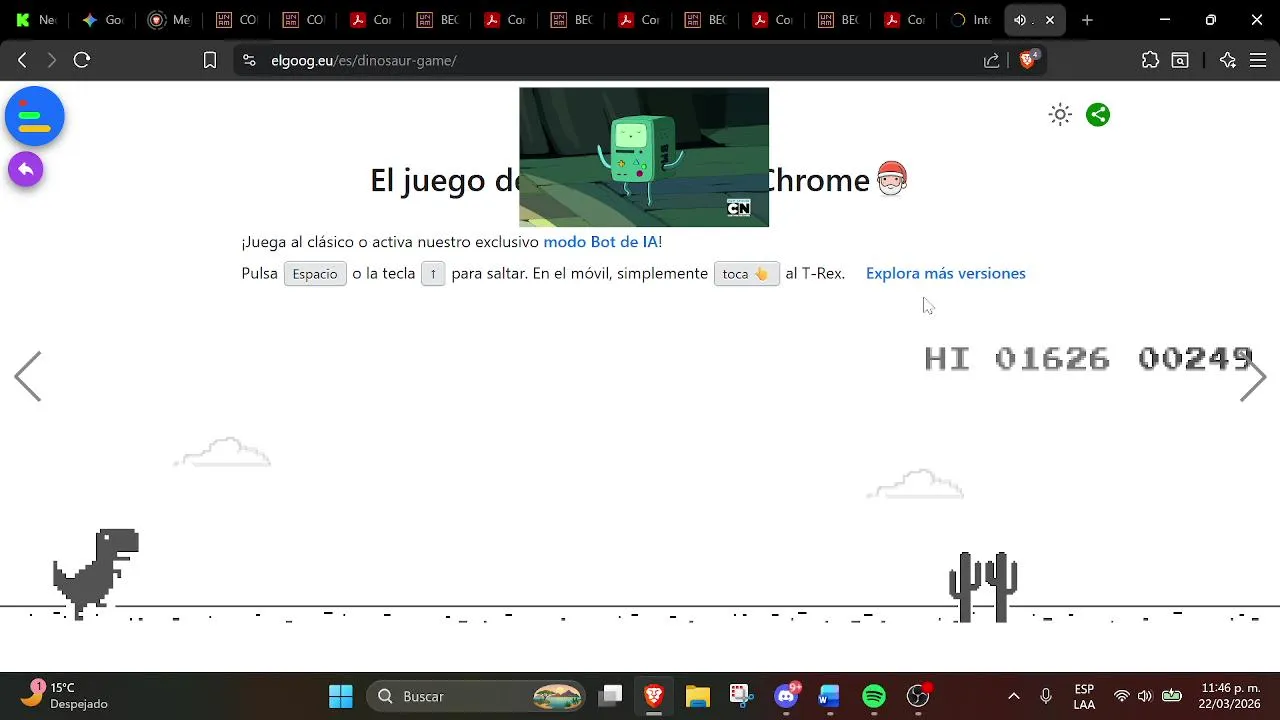Click the blue round elgooG logo button
Image resolution: width=1280 pixels, height=720 pixels.
tap(35, 116)
